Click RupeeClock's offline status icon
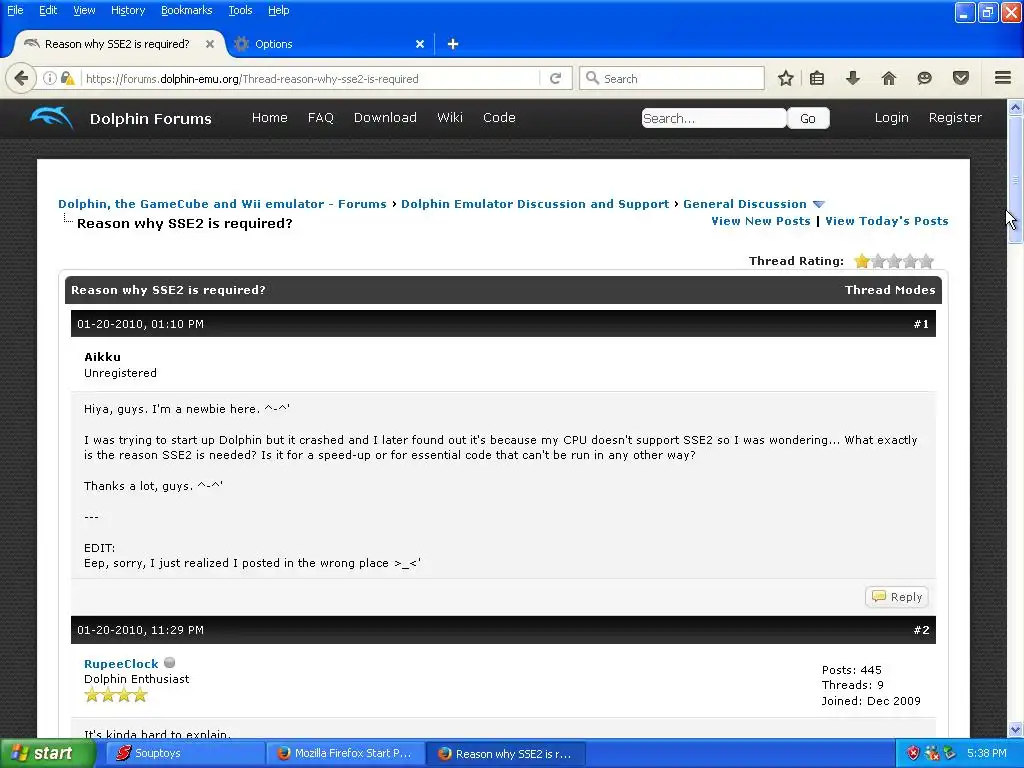The image size is (1024, 768). [x=170, y=663]
